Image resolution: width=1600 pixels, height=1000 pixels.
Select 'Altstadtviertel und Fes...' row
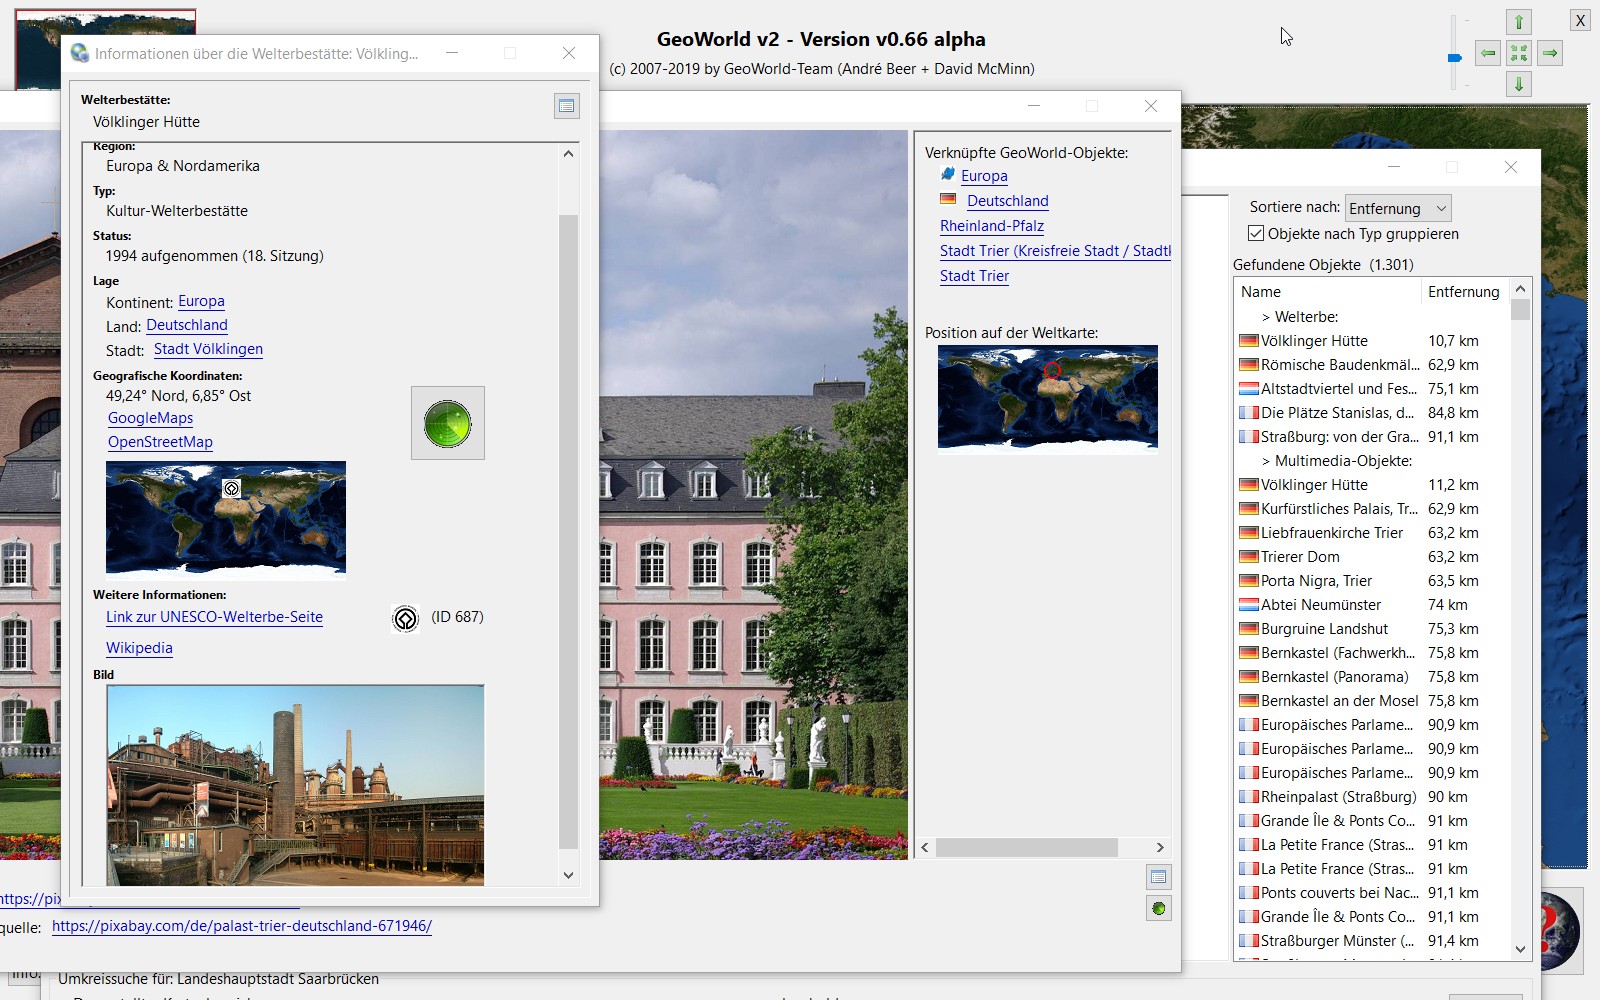(x=1372, y=389)
